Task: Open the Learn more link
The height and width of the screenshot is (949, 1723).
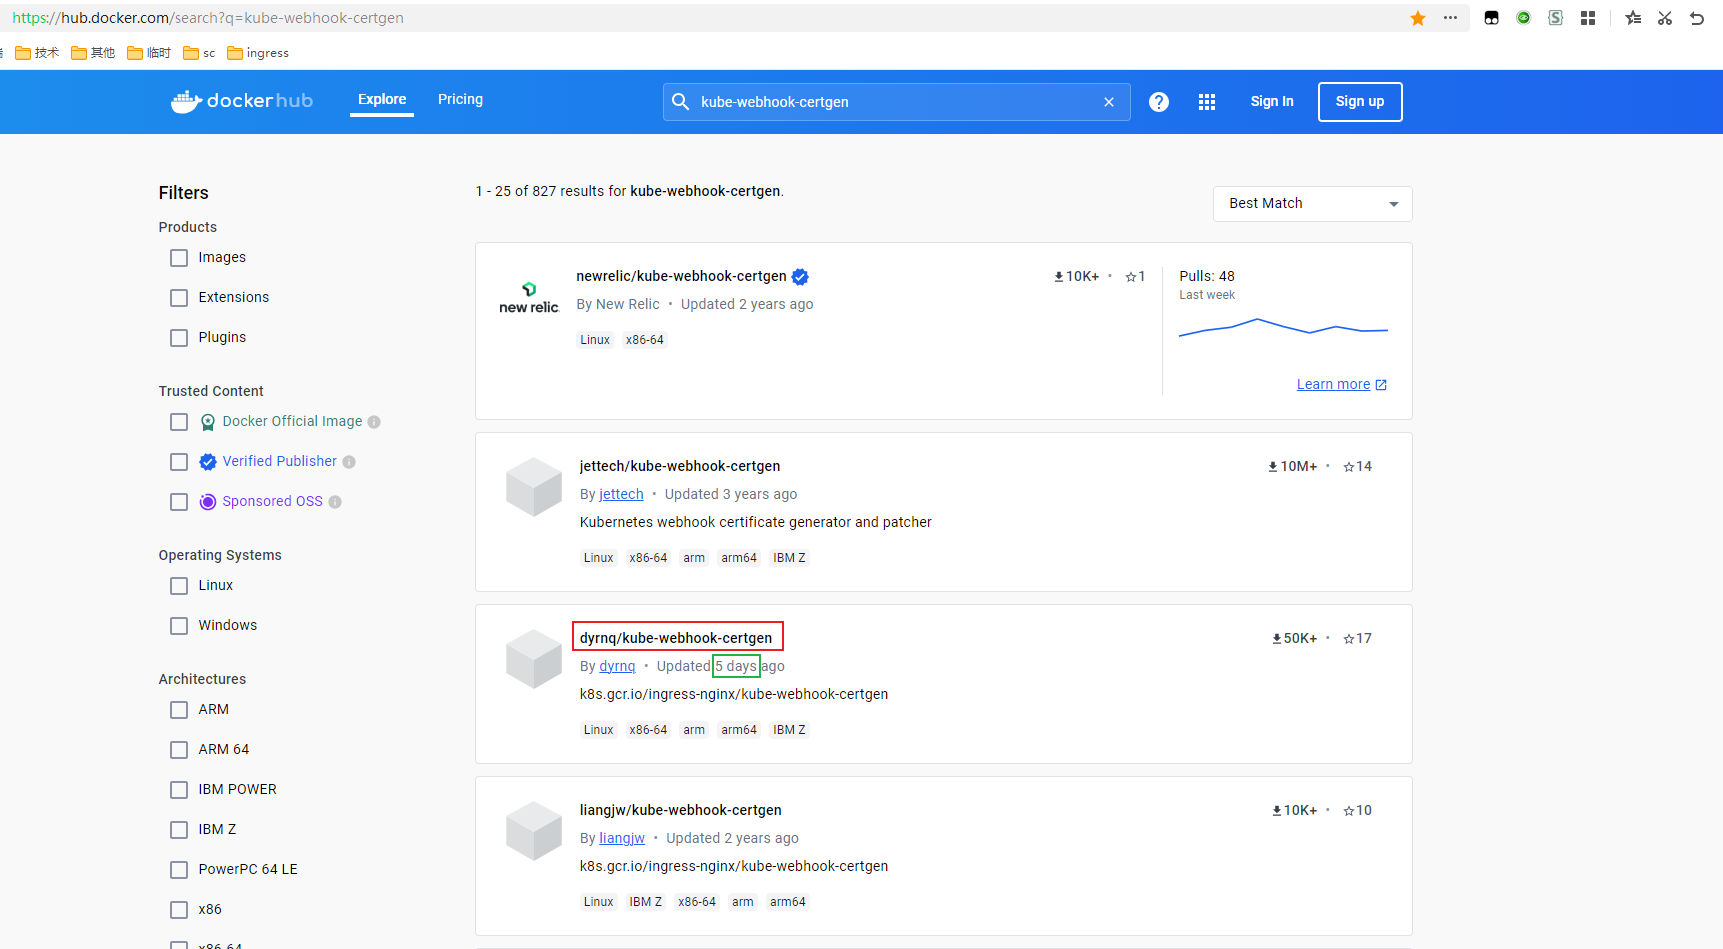Action: coord(1342,385)
